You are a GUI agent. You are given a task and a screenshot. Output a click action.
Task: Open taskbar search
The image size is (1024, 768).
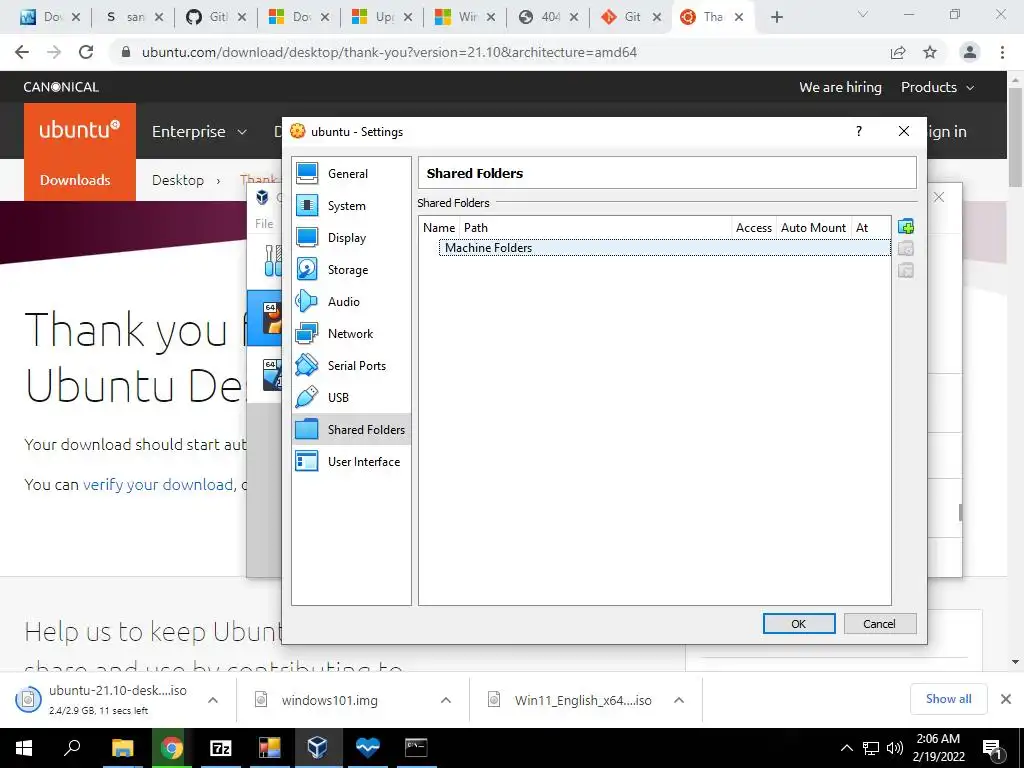pos(72,748)
